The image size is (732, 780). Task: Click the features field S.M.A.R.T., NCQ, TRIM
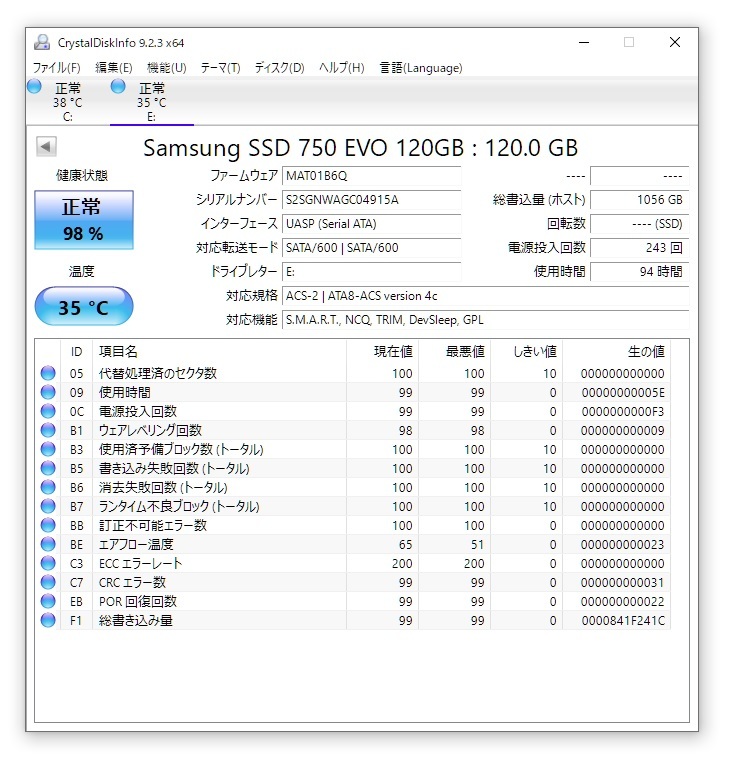tap(485, 319)
